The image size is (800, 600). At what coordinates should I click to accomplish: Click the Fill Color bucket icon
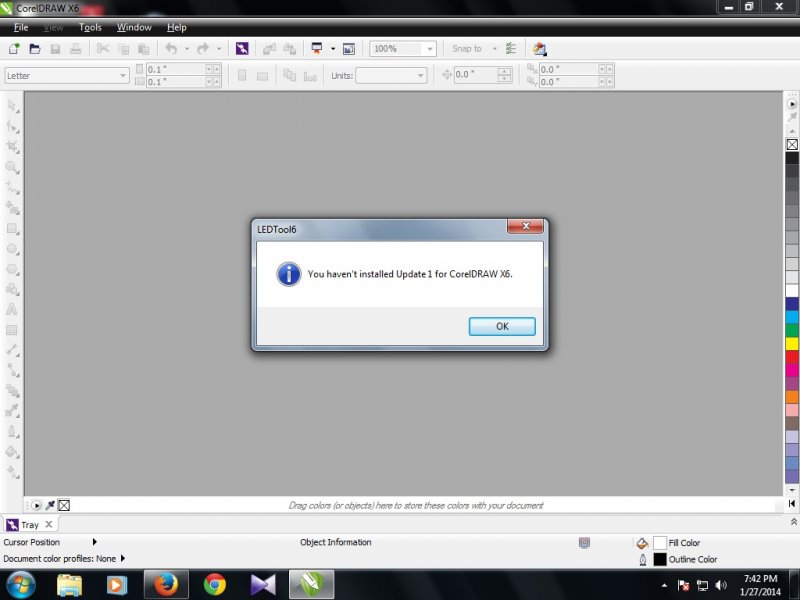click(x=642, y=543)
